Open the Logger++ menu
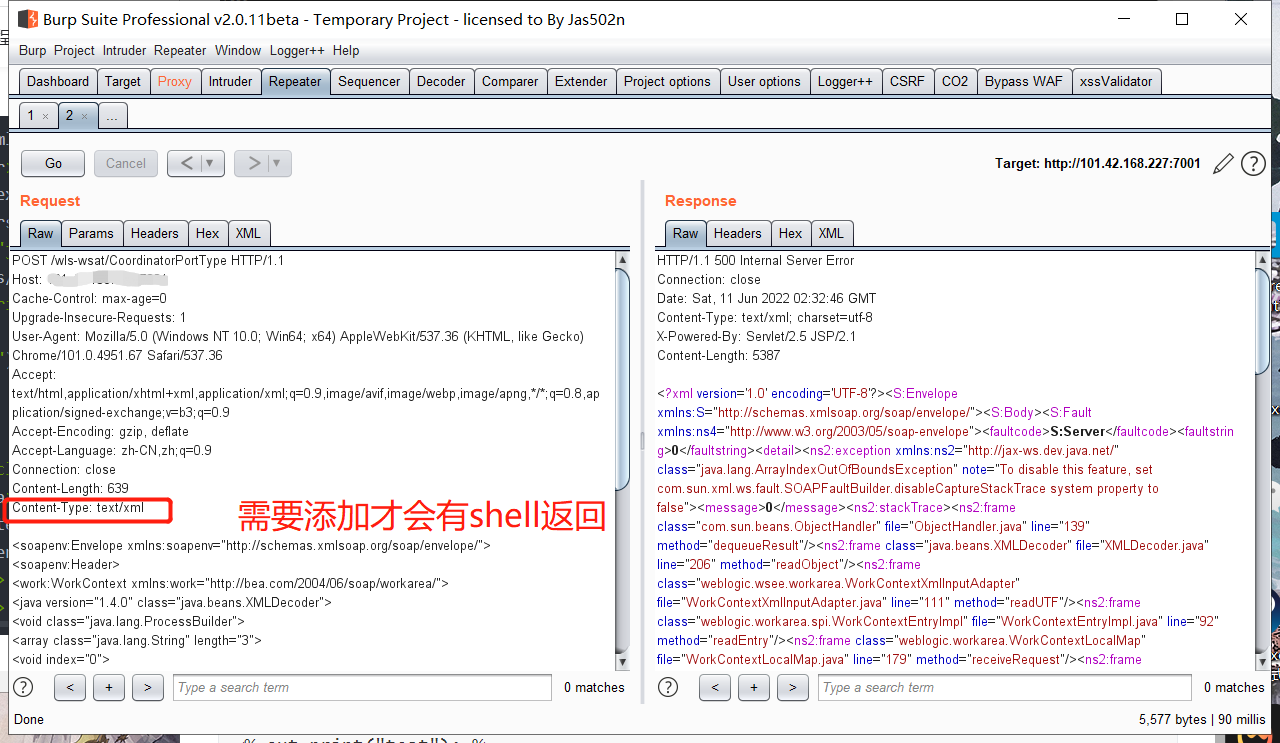Image resolution: width=1280 pixels, height=743 pixels. coord(297,50)
